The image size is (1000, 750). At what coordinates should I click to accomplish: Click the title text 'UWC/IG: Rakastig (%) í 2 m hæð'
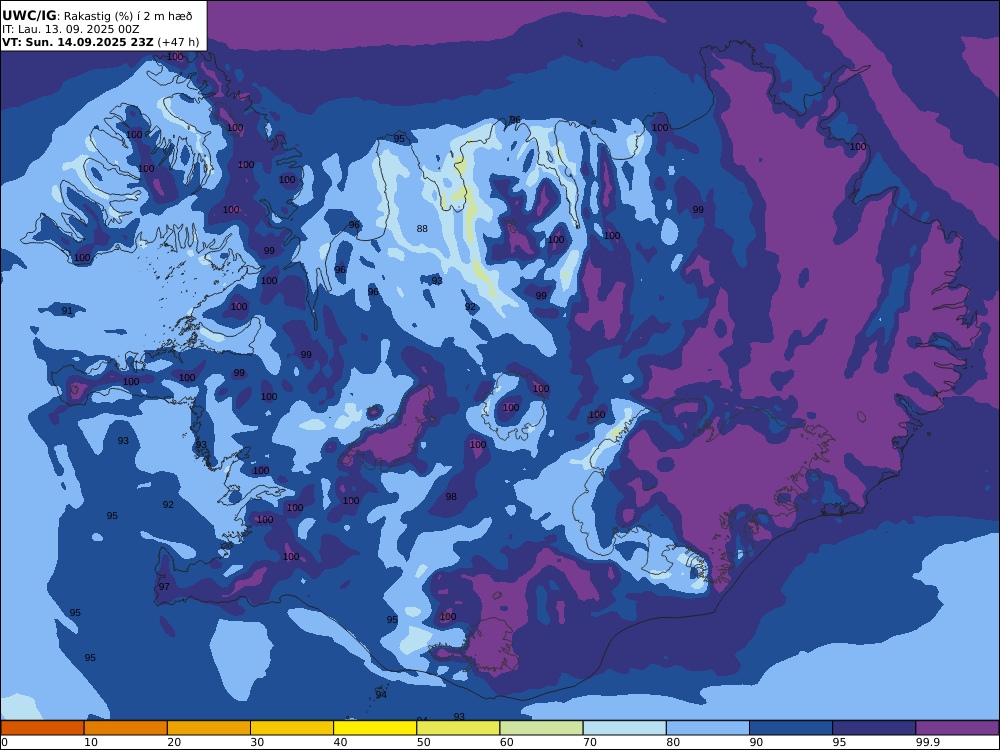(97, 16)
